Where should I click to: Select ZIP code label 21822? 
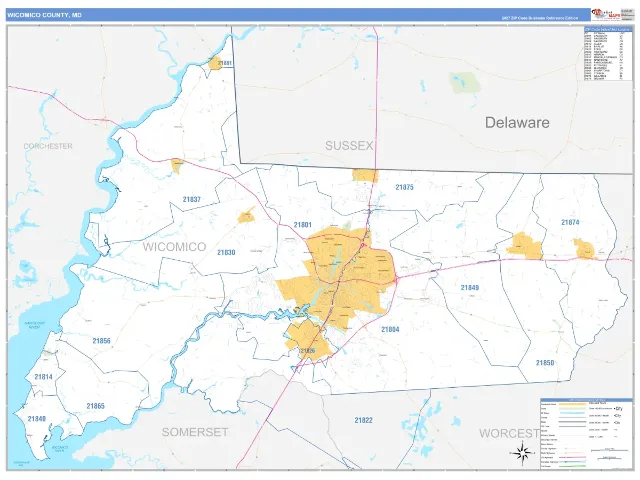(363, 420)
